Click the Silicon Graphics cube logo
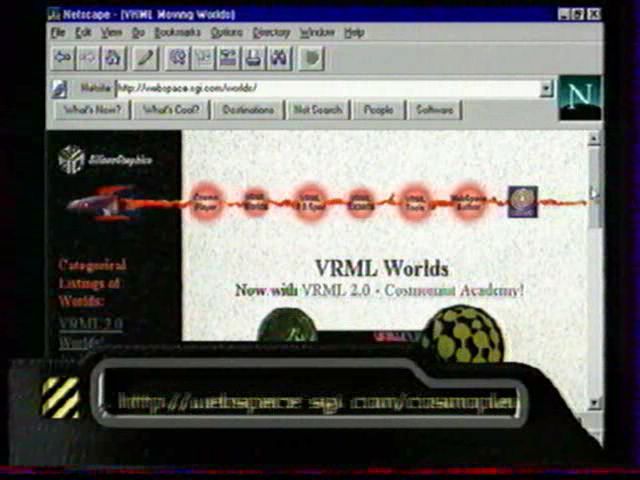 click(71, 159)
